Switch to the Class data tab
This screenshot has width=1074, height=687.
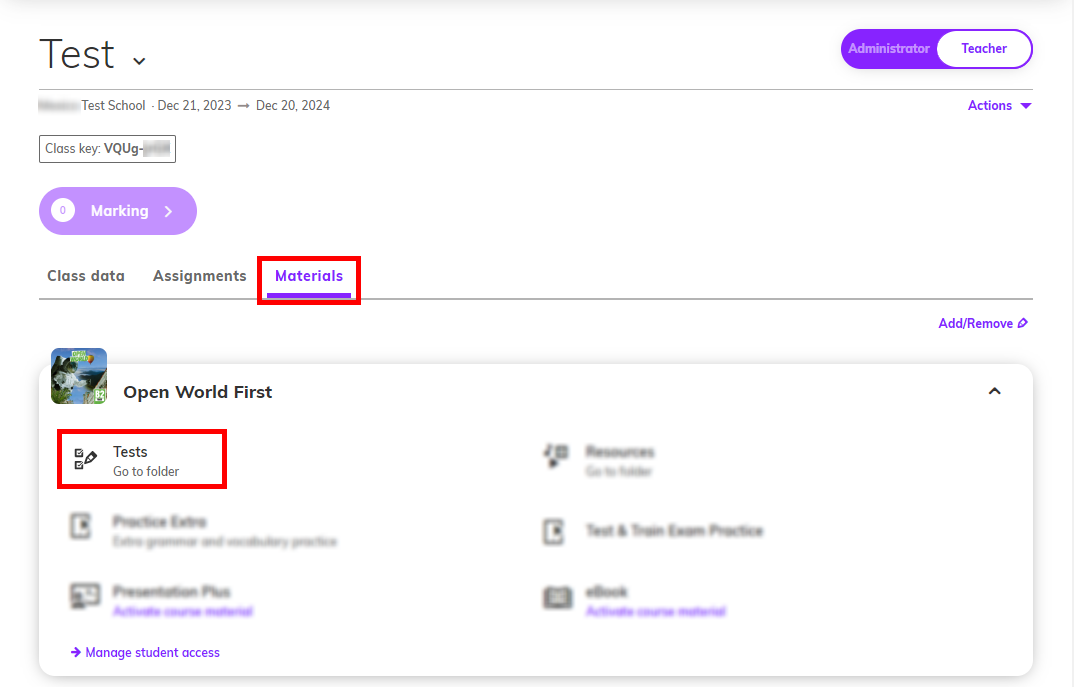[86, 276]
